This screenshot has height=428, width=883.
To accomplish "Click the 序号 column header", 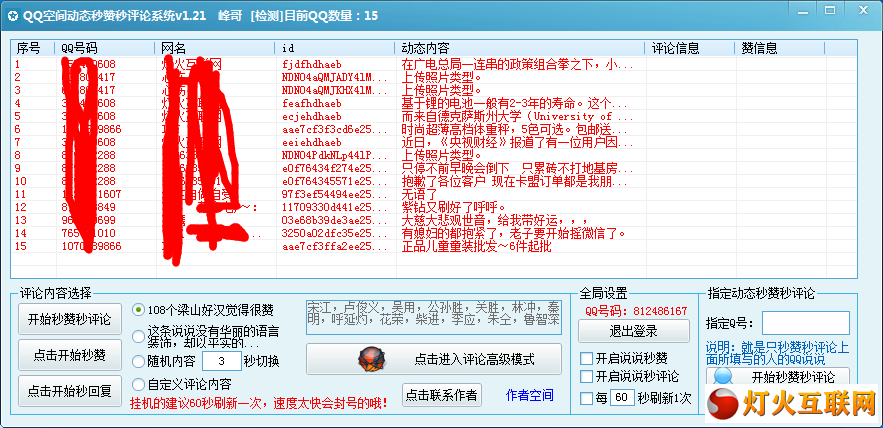I will (33, 48).
